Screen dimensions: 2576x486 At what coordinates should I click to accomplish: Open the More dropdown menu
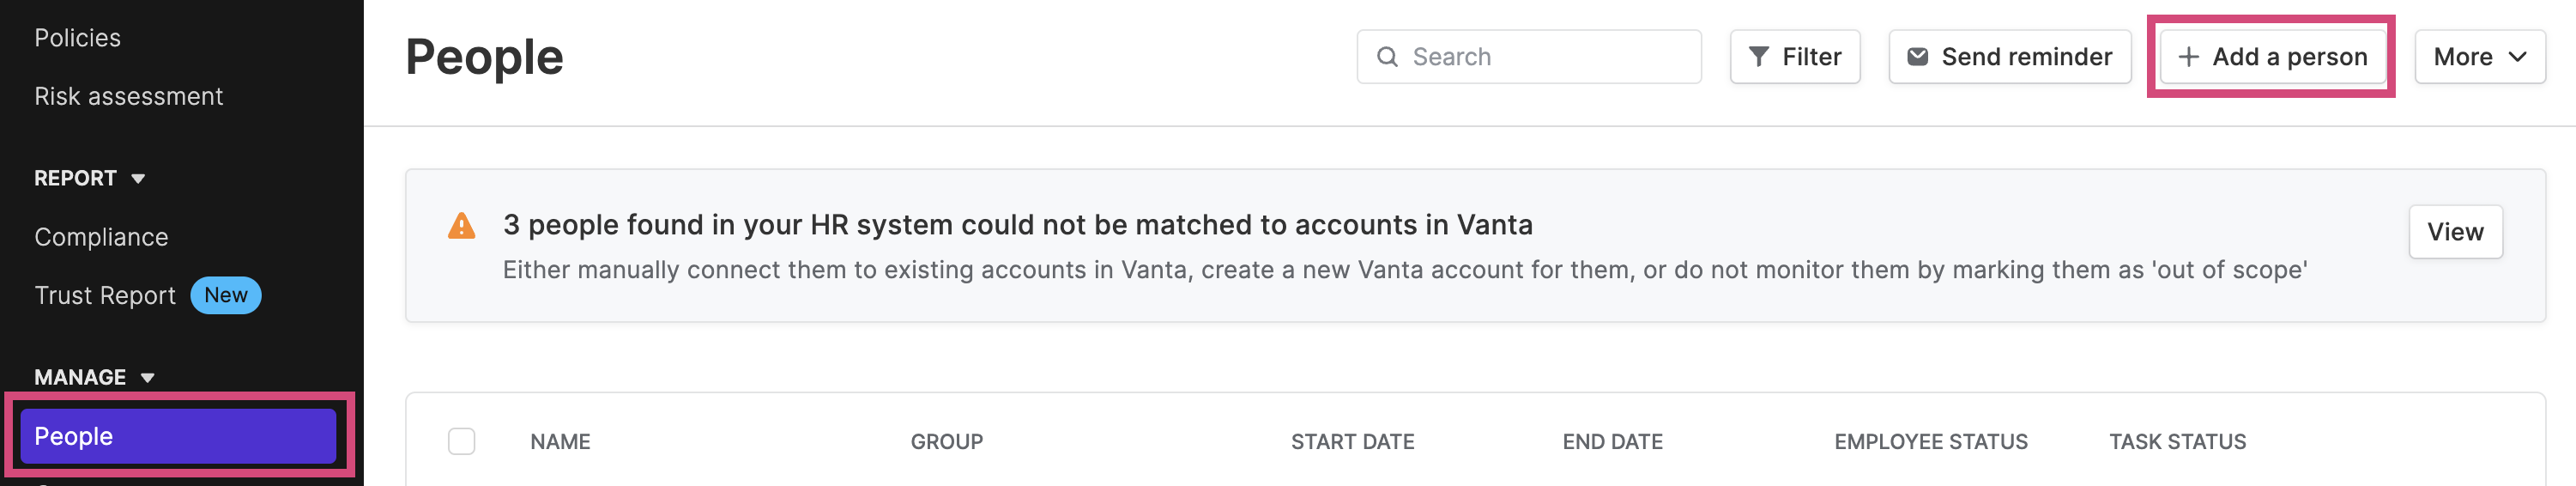2479,57
